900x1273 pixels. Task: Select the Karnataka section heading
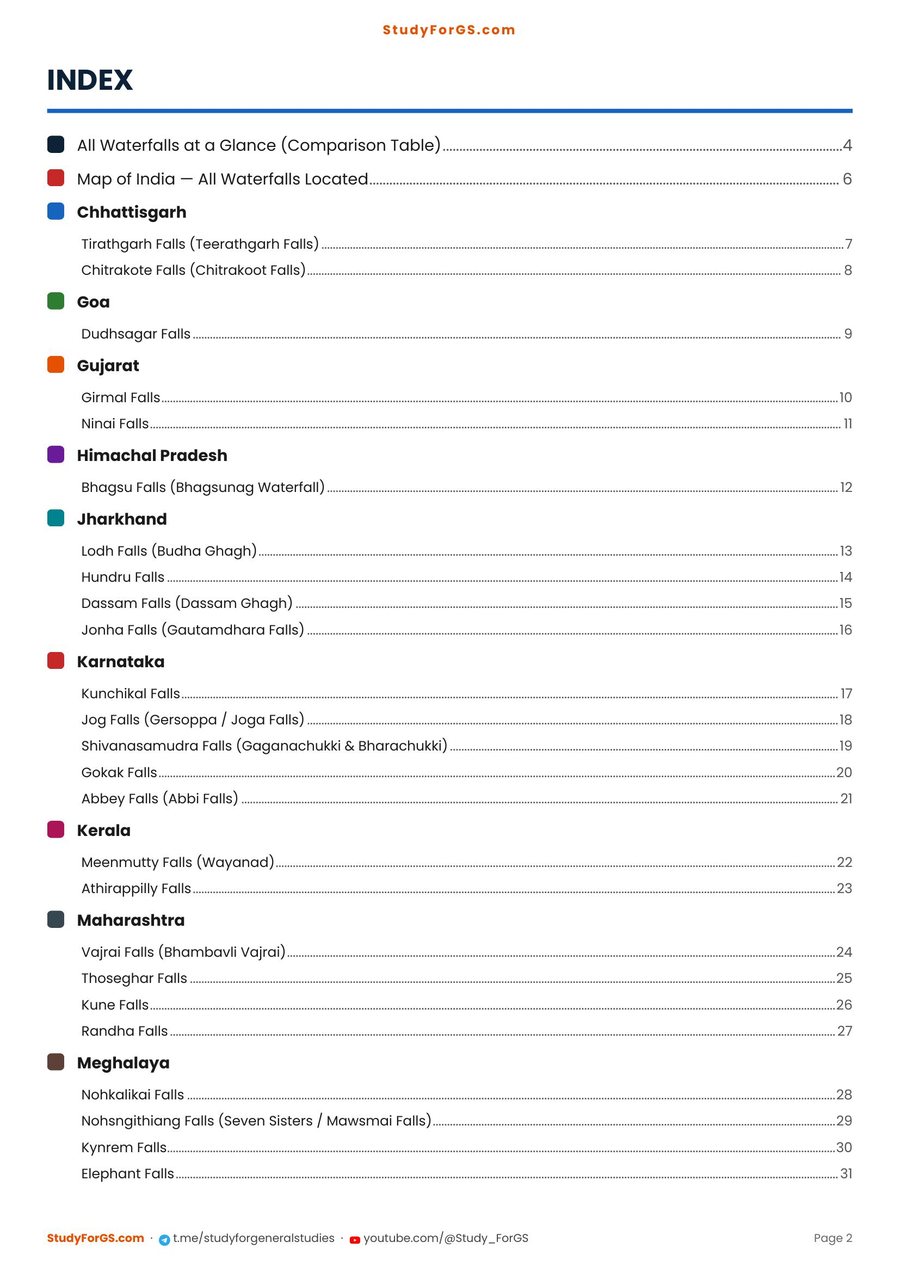click(121, 662)
